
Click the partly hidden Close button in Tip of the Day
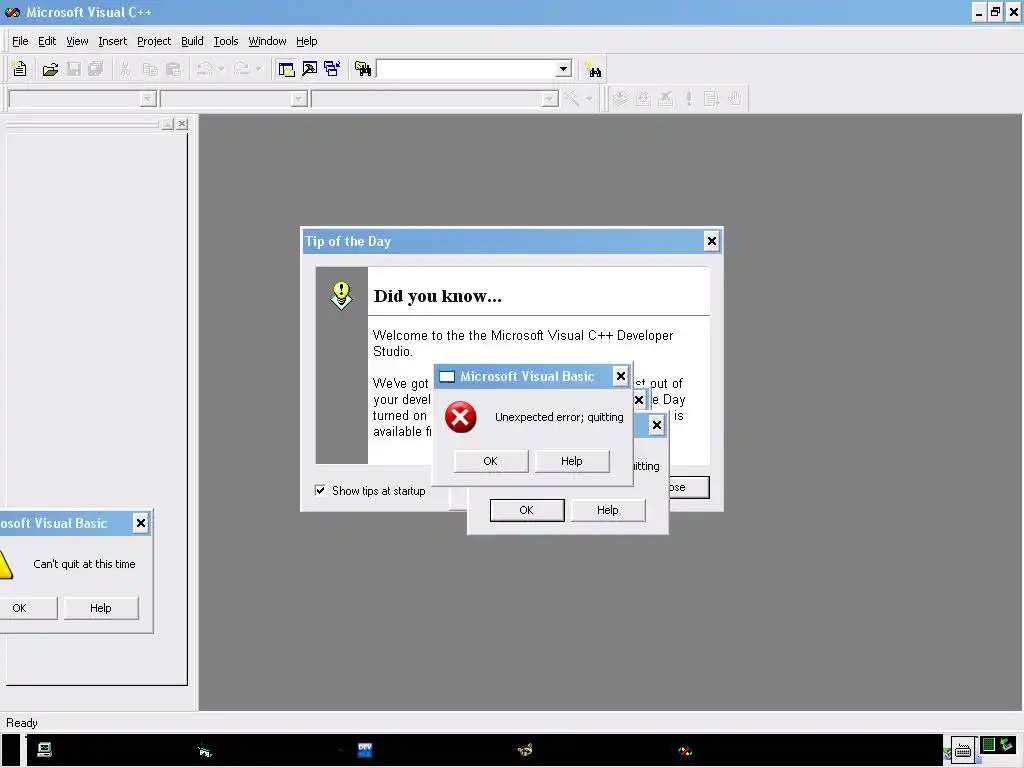[688, 487]
